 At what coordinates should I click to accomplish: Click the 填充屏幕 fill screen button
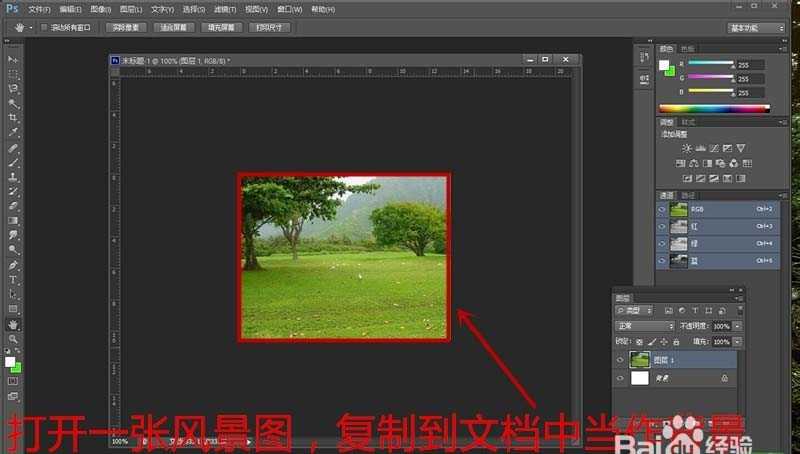[220, 28]
